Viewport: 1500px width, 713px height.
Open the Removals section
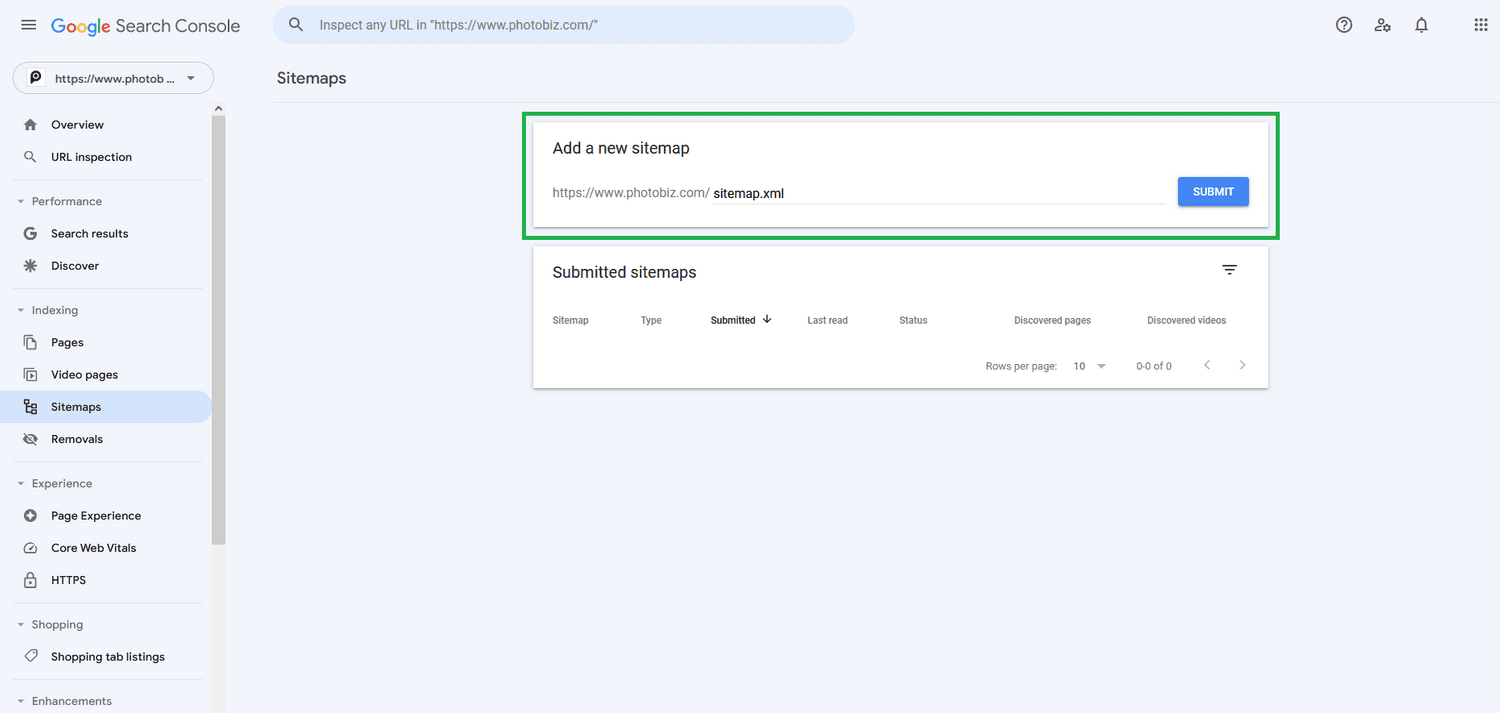click(x=77, y=438)
